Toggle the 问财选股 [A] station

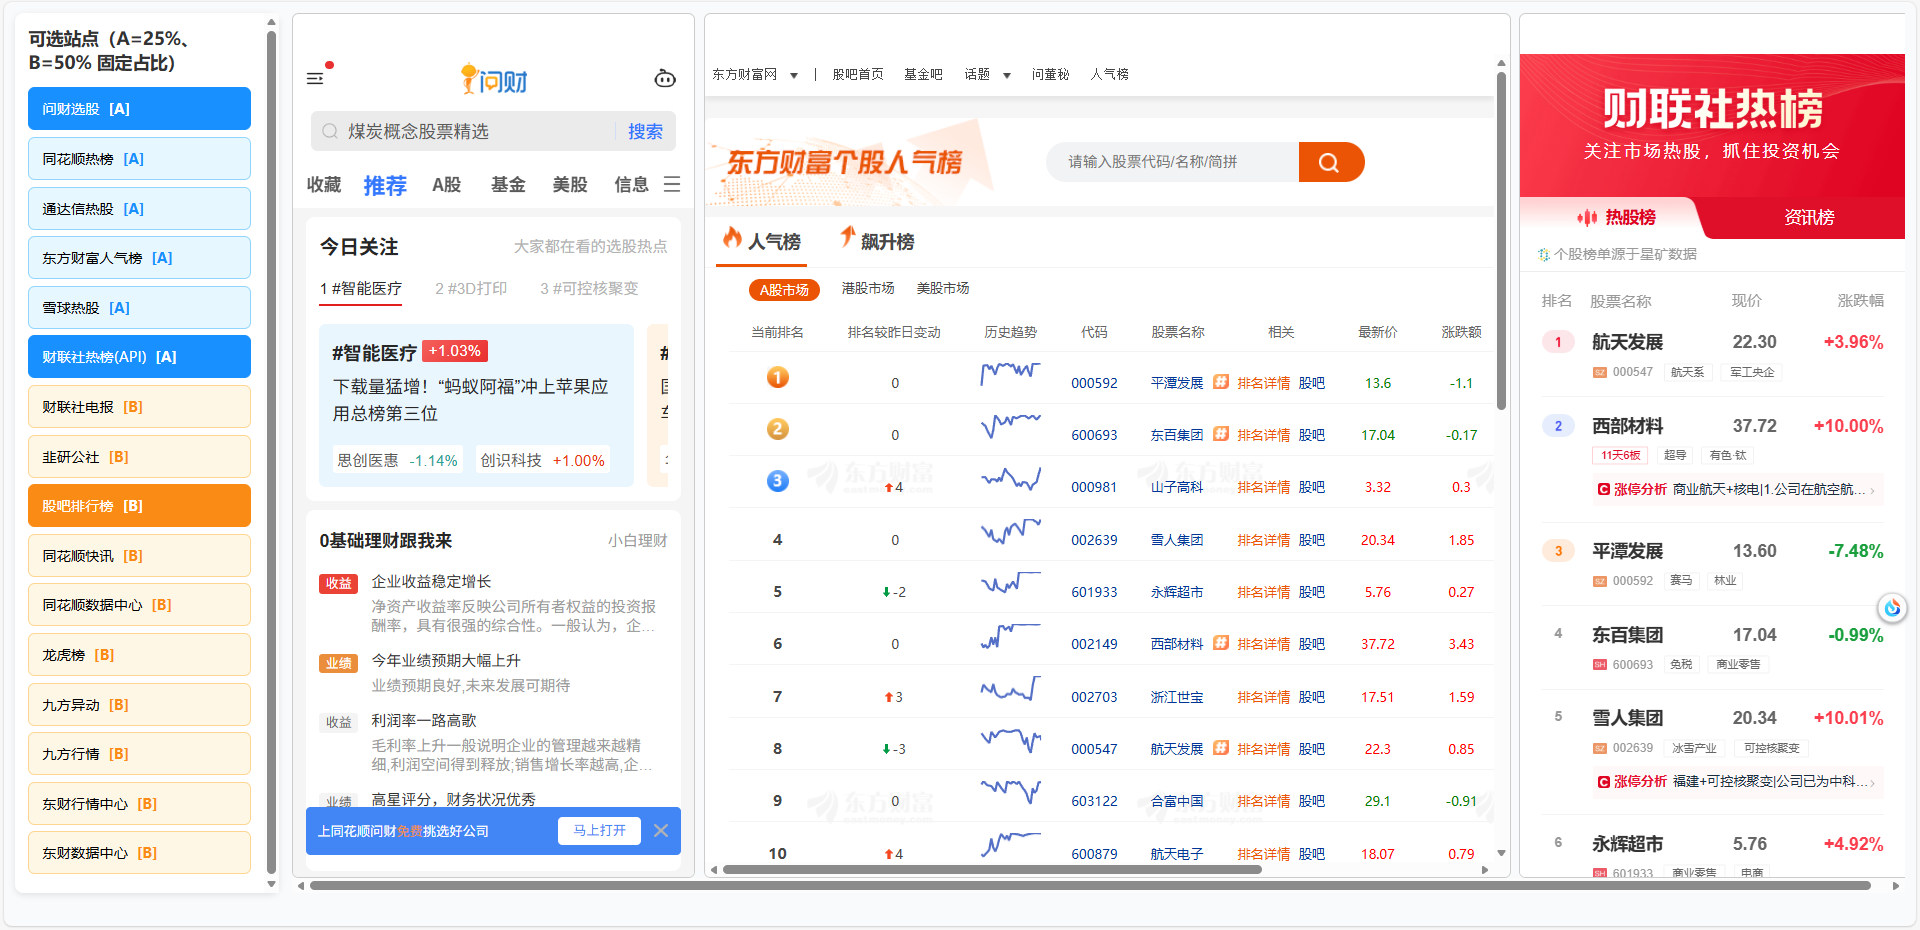pos(139,109)
